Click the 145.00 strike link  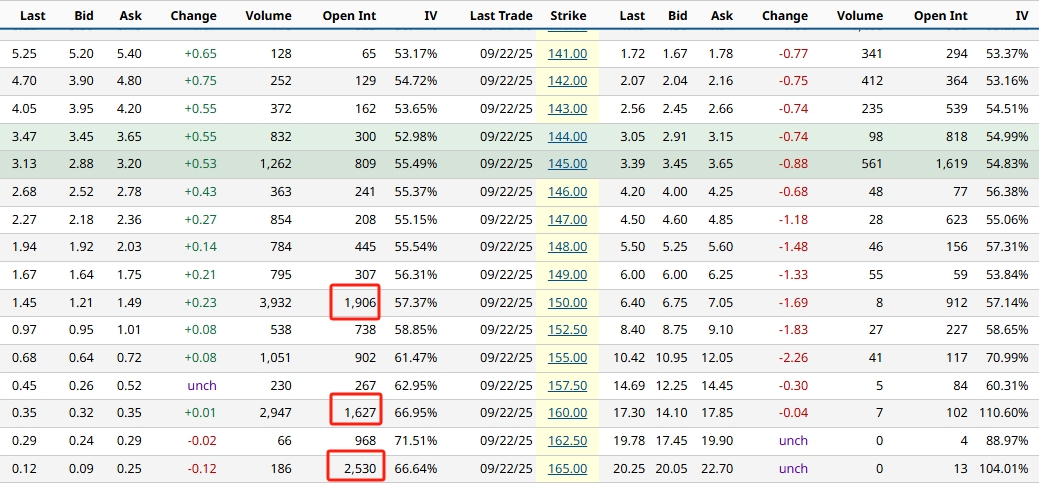click(567, 164)
